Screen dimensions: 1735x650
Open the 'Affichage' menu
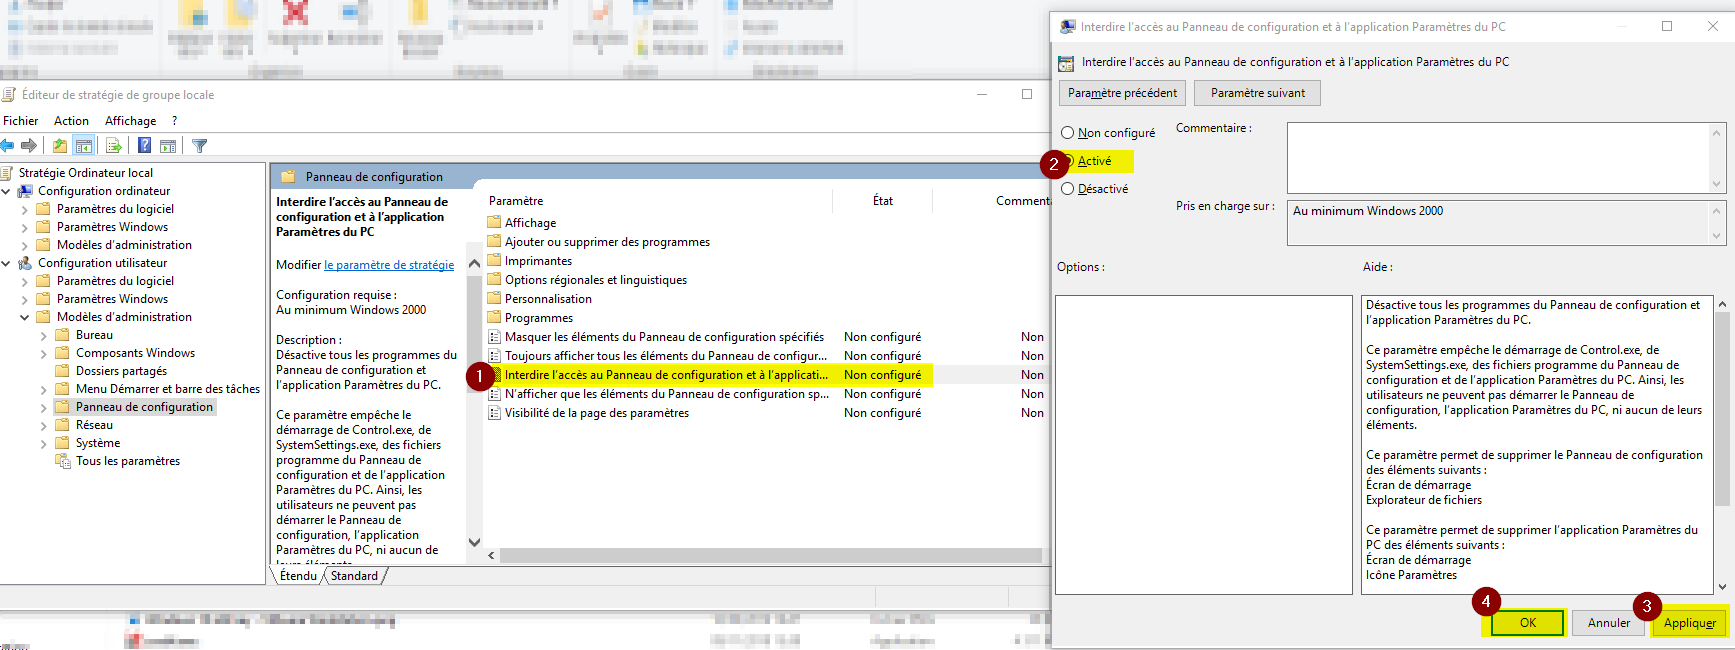pyautogui.click(x=130, y=121)
